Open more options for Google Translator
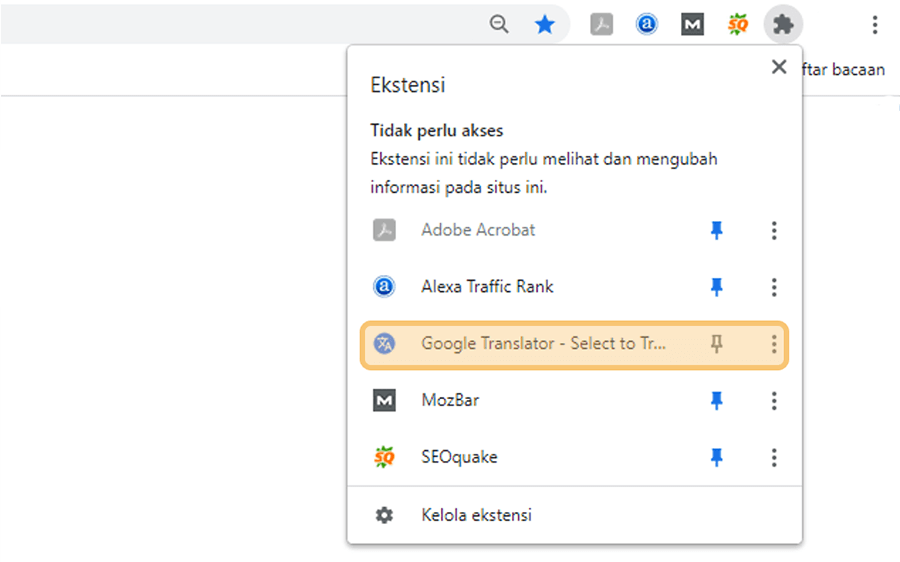 coord(774,344)
